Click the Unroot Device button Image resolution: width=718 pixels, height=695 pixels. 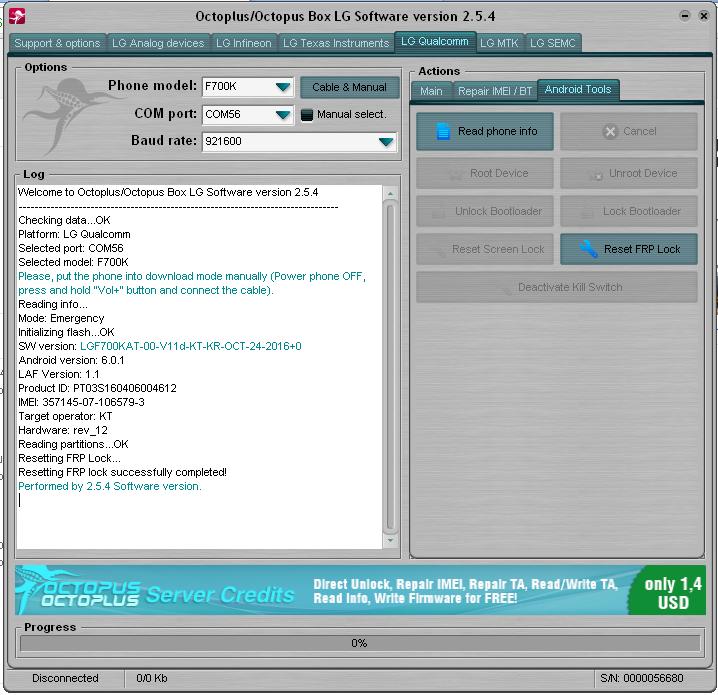click(629, 174)
